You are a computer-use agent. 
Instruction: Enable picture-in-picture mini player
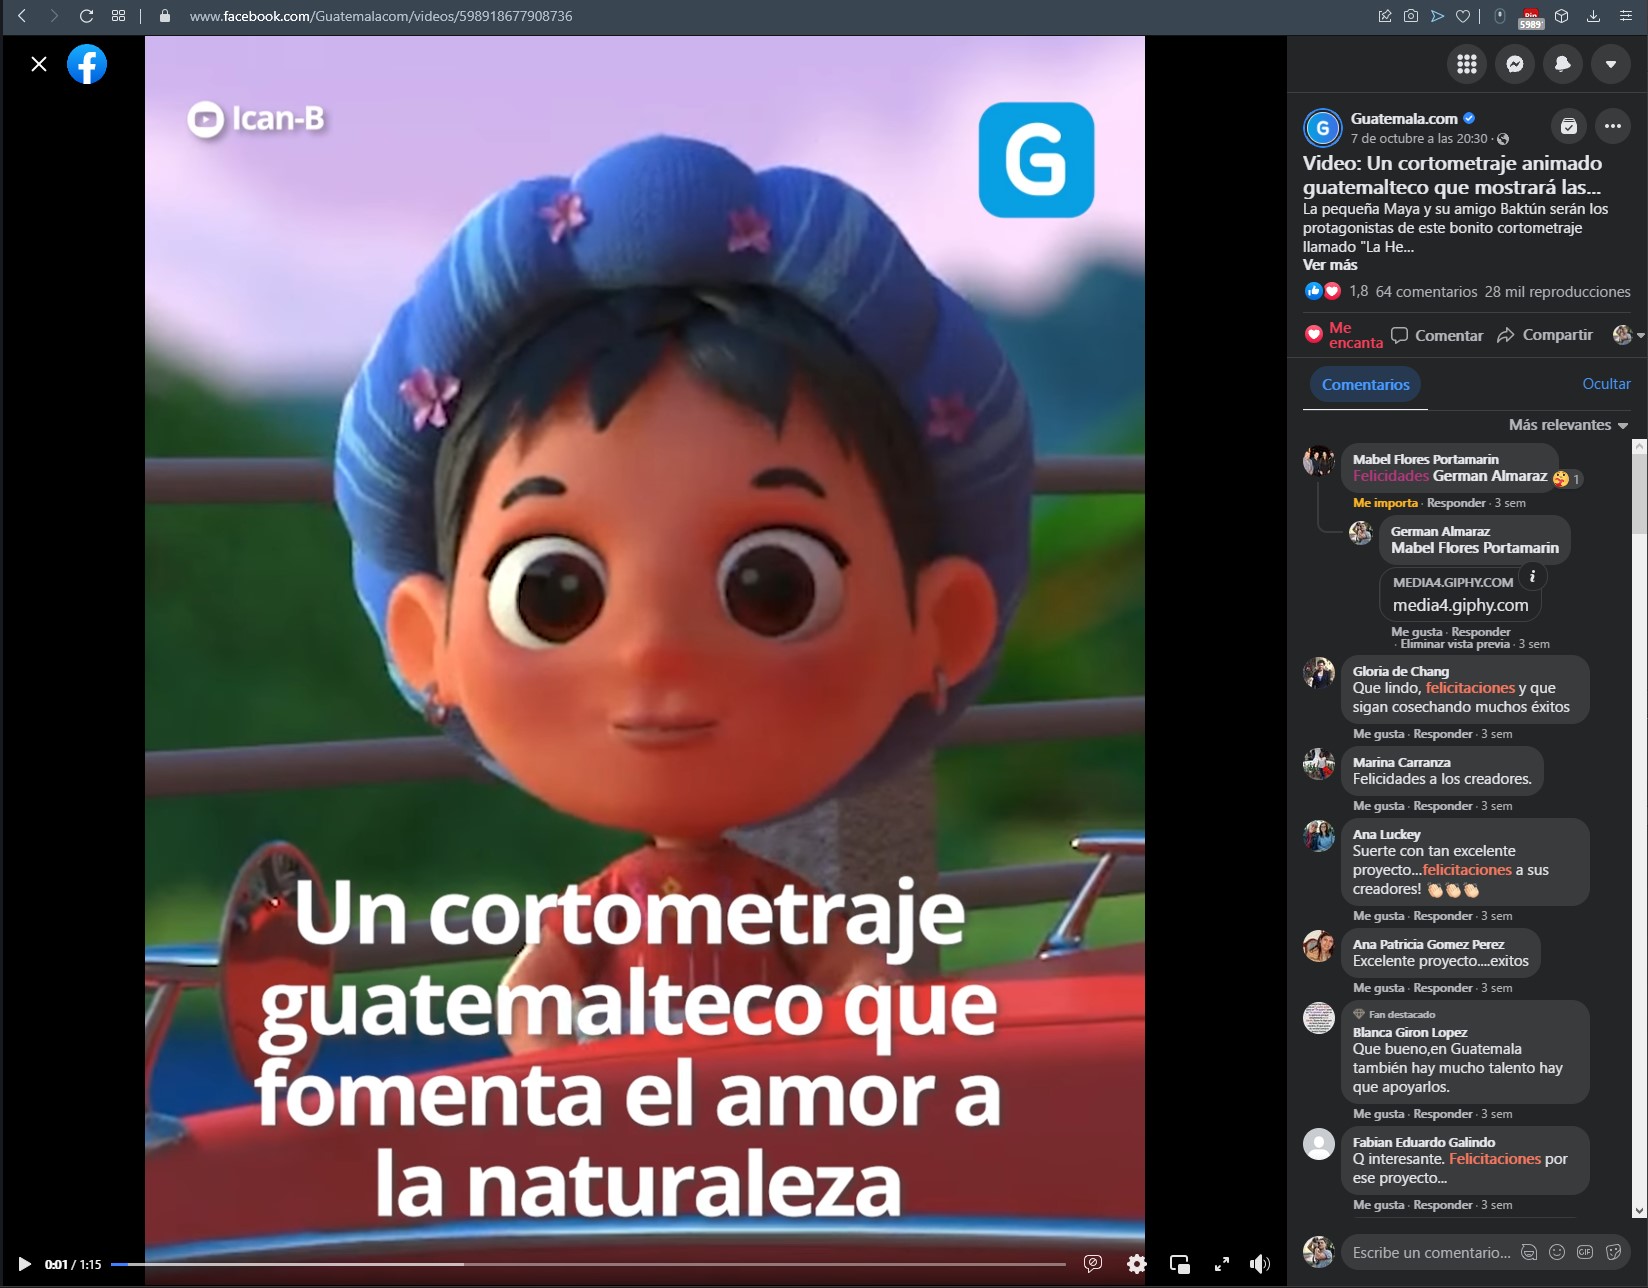pos(1180,1264)
